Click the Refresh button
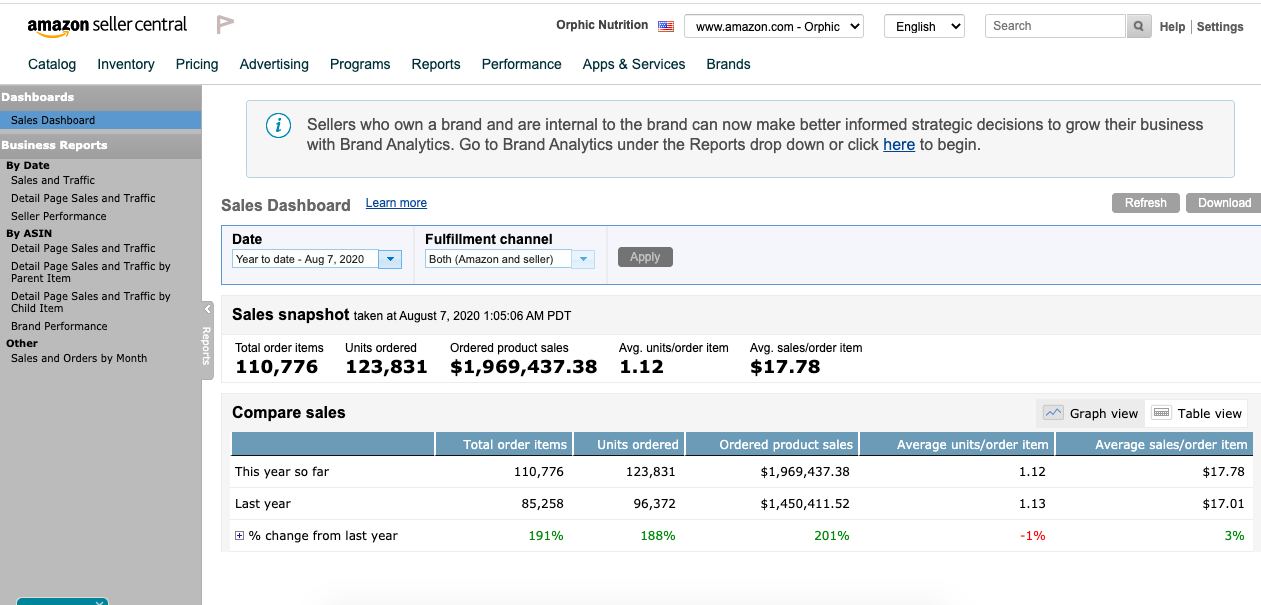The image size is (1261, 605). coord(1146,203)
